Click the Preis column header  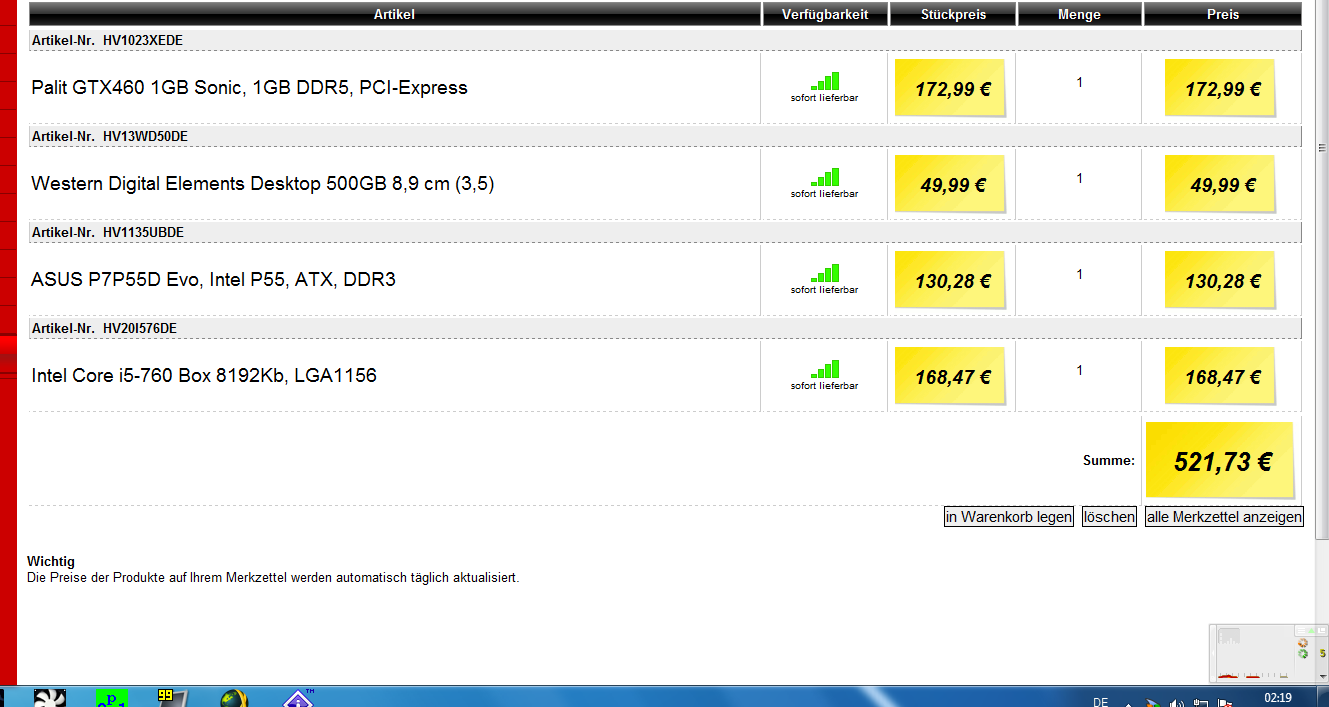pos(1223,14)
